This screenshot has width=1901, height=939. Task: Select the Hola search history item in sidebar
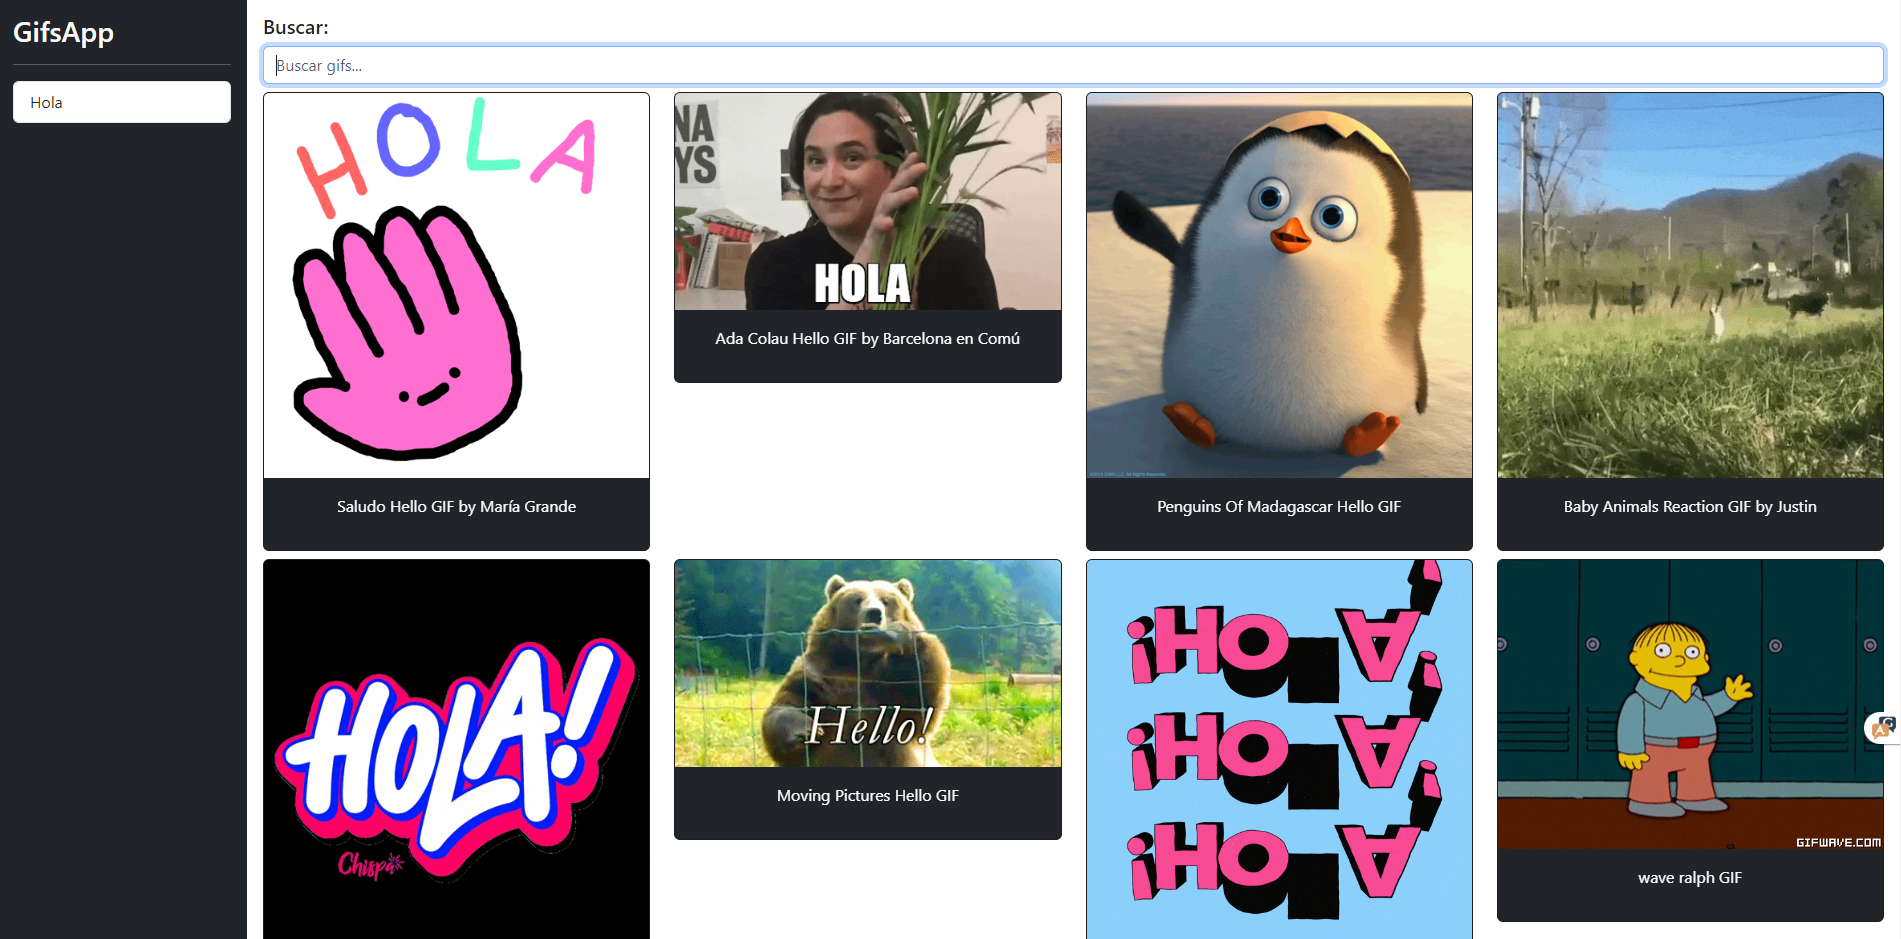tap(121, 101)
